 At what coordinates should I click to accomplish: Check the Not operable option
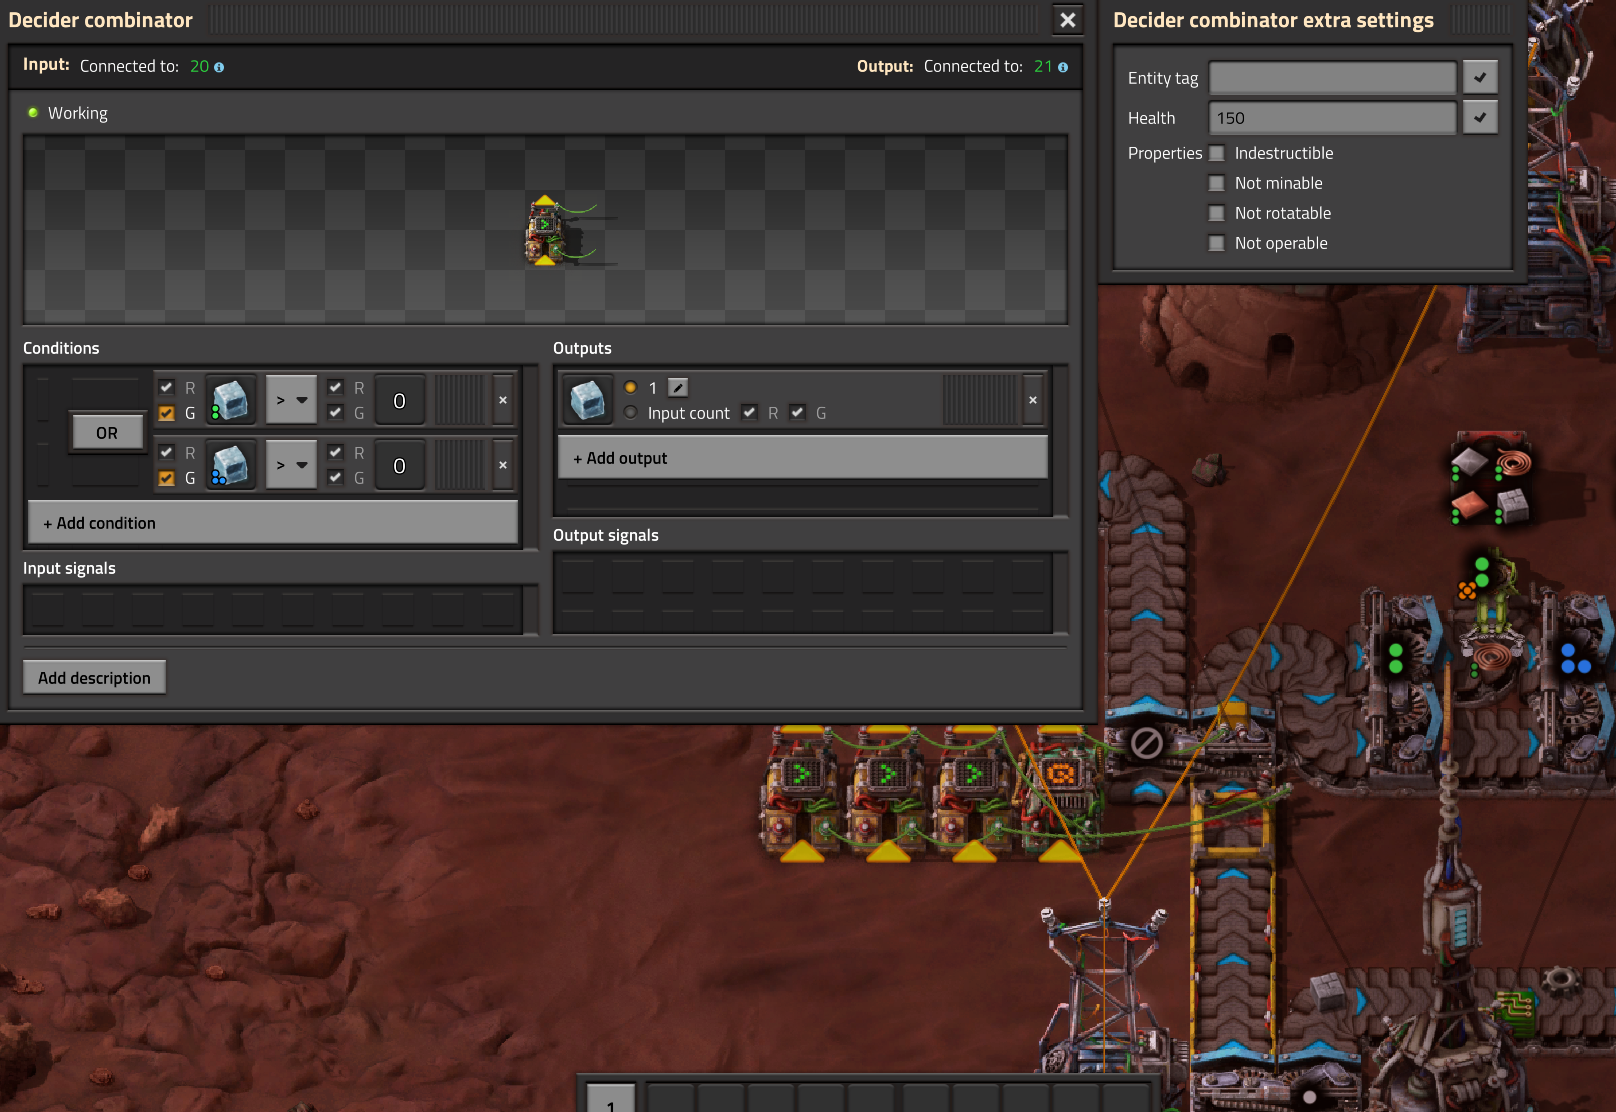click(x=1217, y=243)
